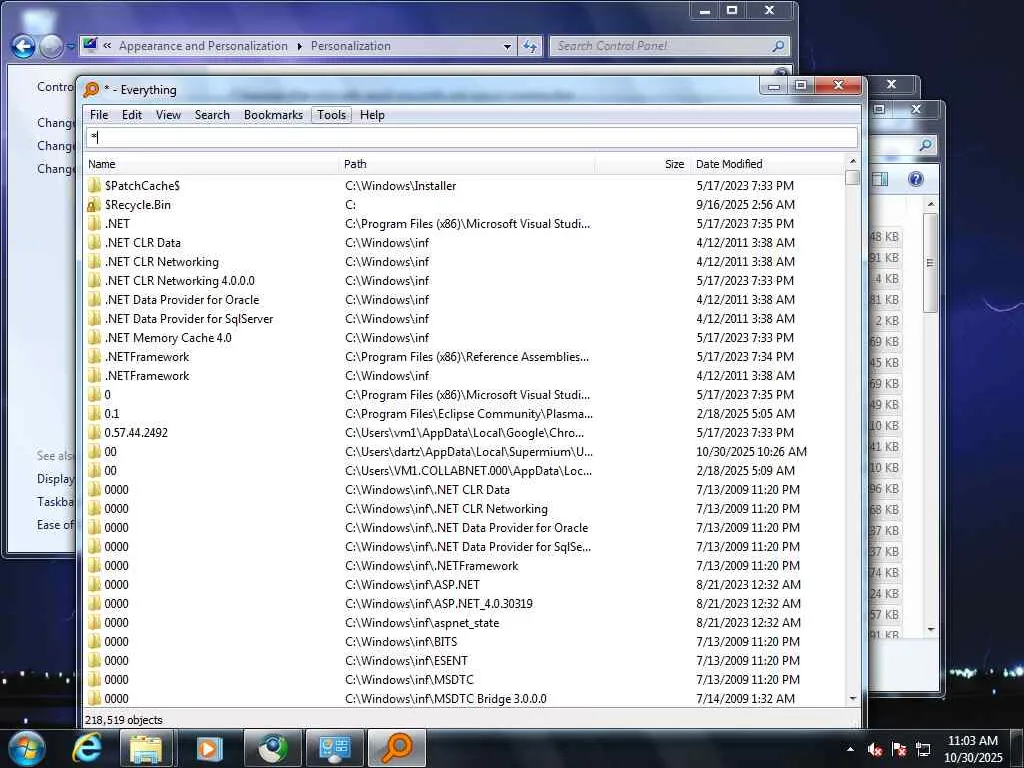1024x768 pixels.
Task: Show hidden tray icons arrow
Action: tap(850, 749)
